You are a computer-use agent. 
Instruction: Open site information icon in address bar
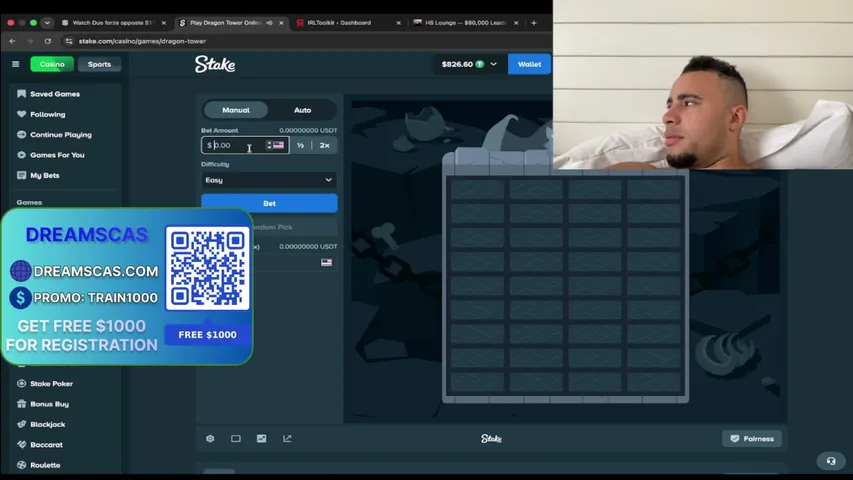[69, 41]
